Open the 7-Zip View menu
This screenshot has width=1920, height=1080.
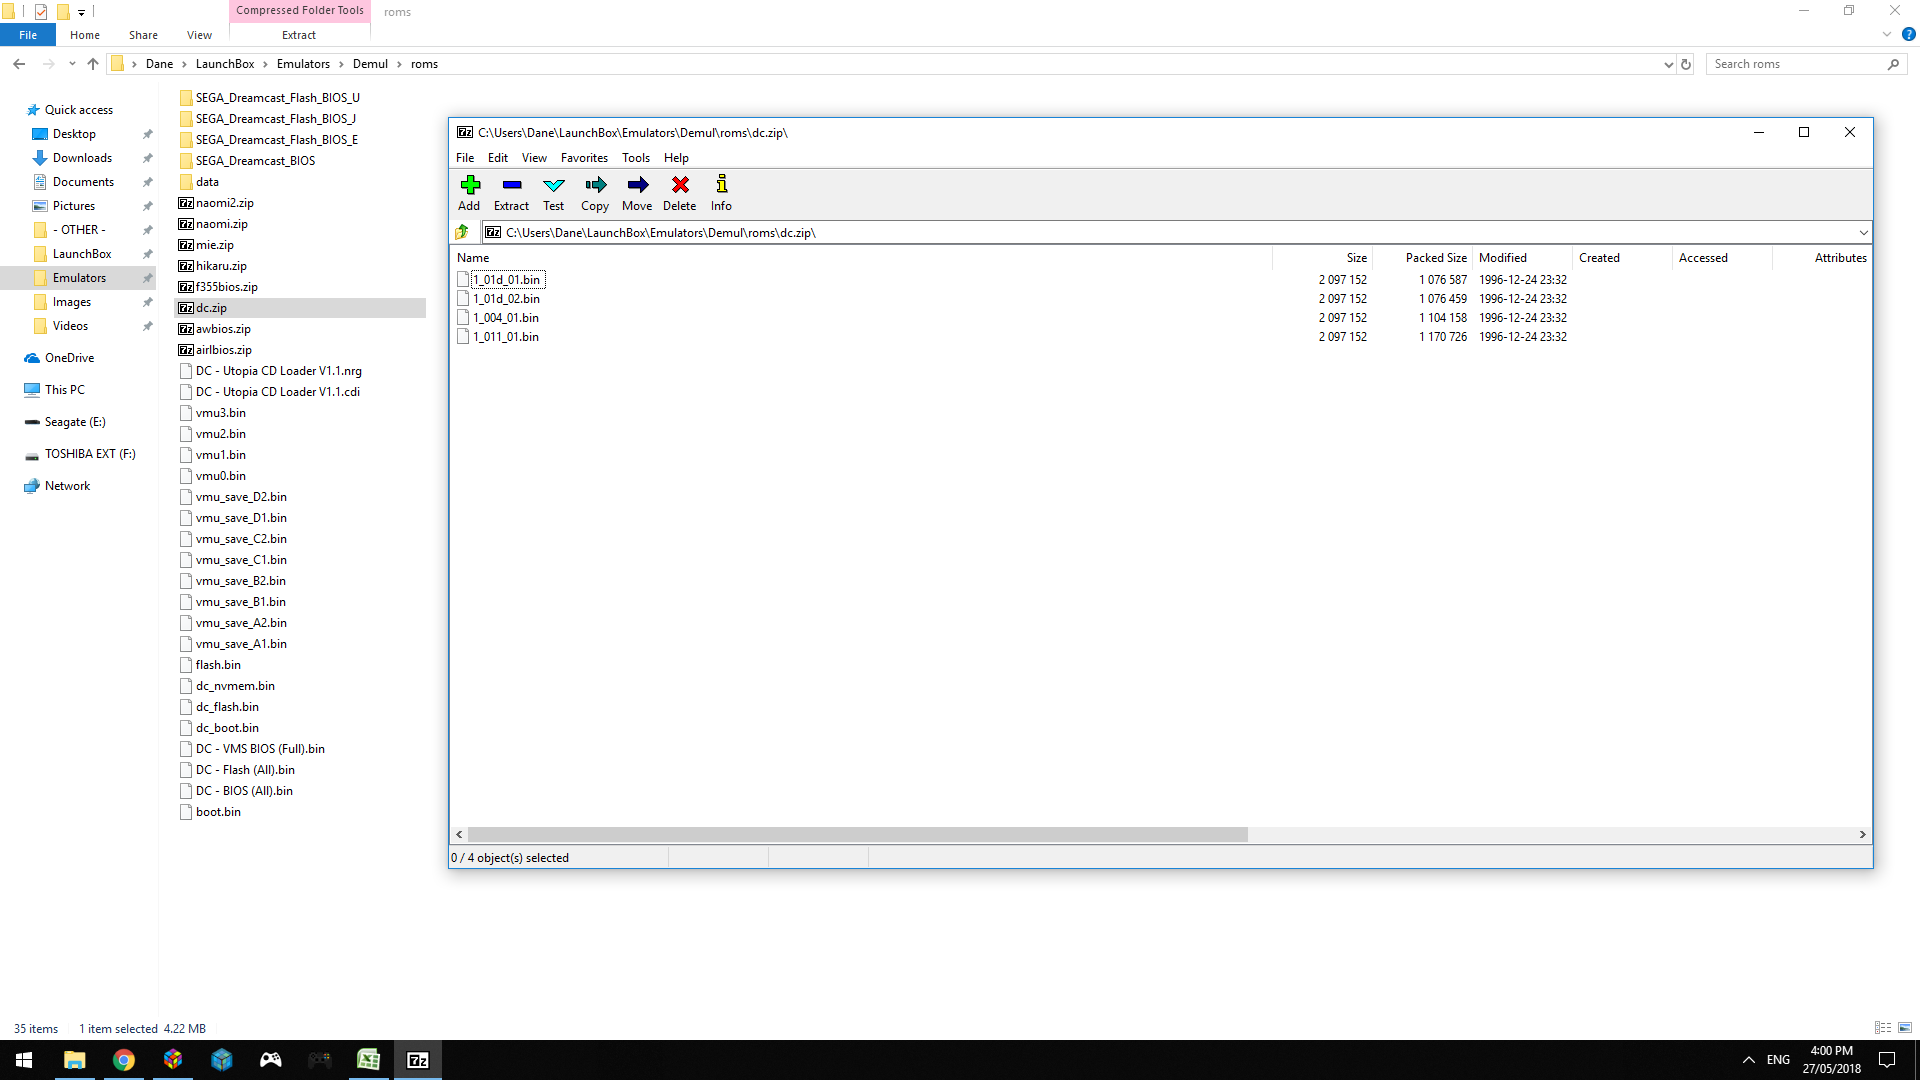pyautogui.click(x=534, y=158)
